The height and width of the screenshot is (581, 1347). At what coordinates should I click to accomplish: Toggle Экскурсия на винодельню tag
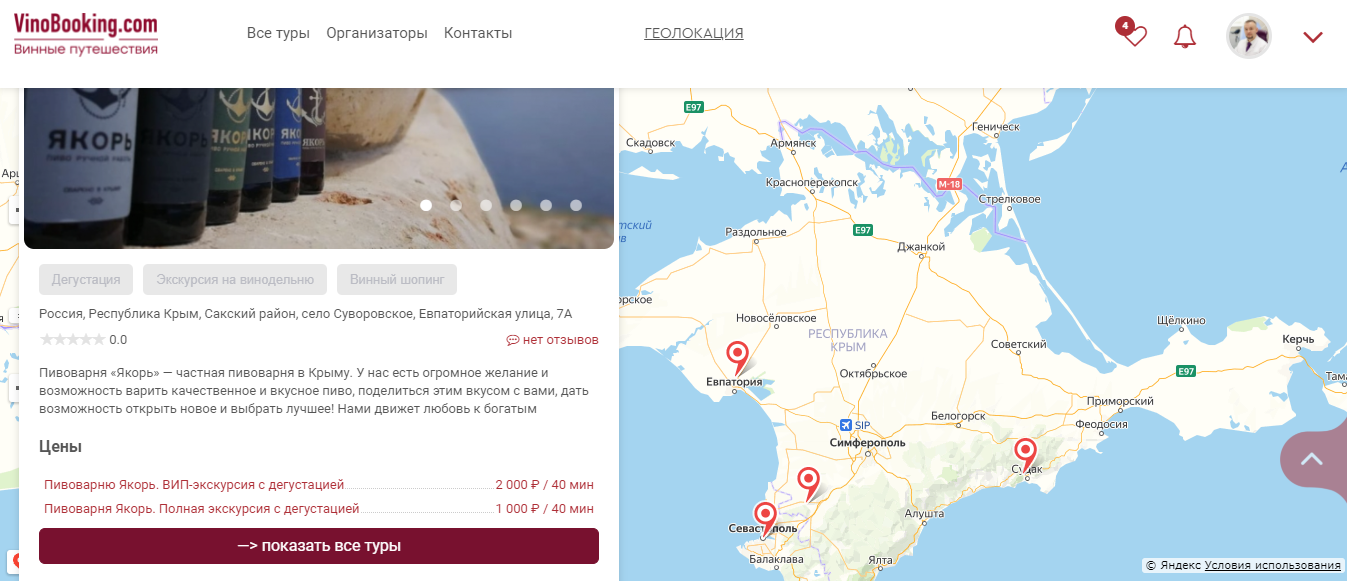235,280
